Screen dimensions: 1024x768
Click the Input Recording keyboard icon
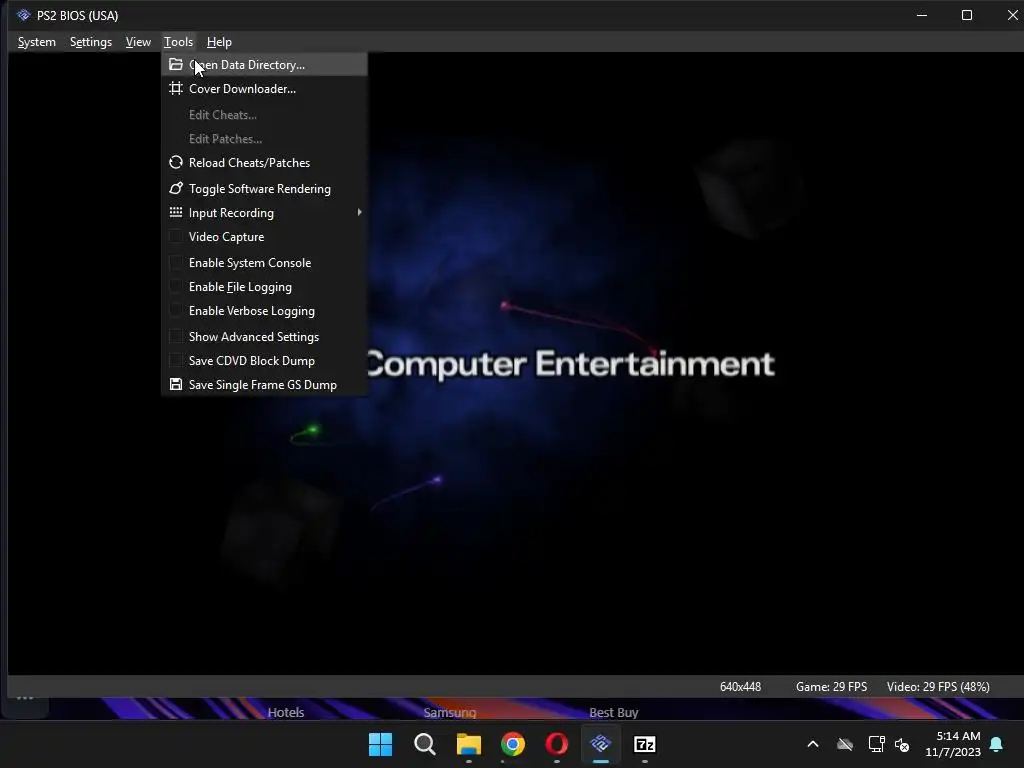(x=176, y=212)
